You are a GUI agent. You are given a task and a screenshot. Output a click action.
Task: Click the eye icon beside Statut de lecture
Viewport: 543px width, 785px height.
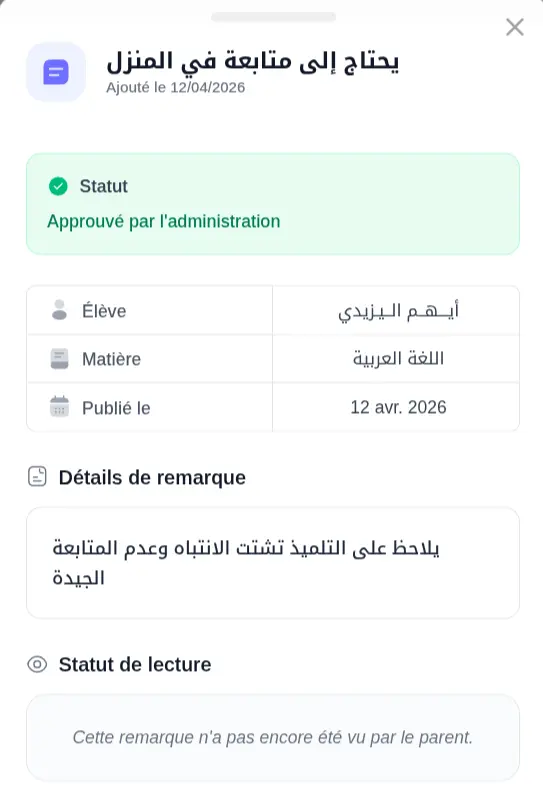coord(37,664)
